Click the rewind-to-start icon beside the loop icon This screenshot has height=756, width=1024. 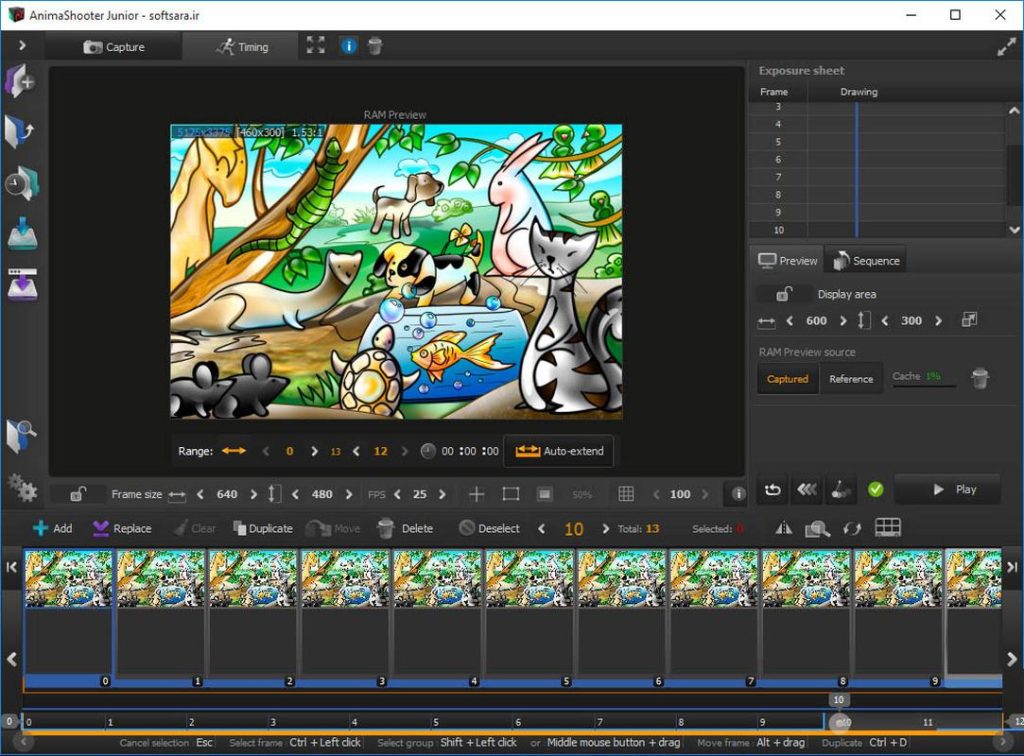pyautogui.click(x=807, y=489)
